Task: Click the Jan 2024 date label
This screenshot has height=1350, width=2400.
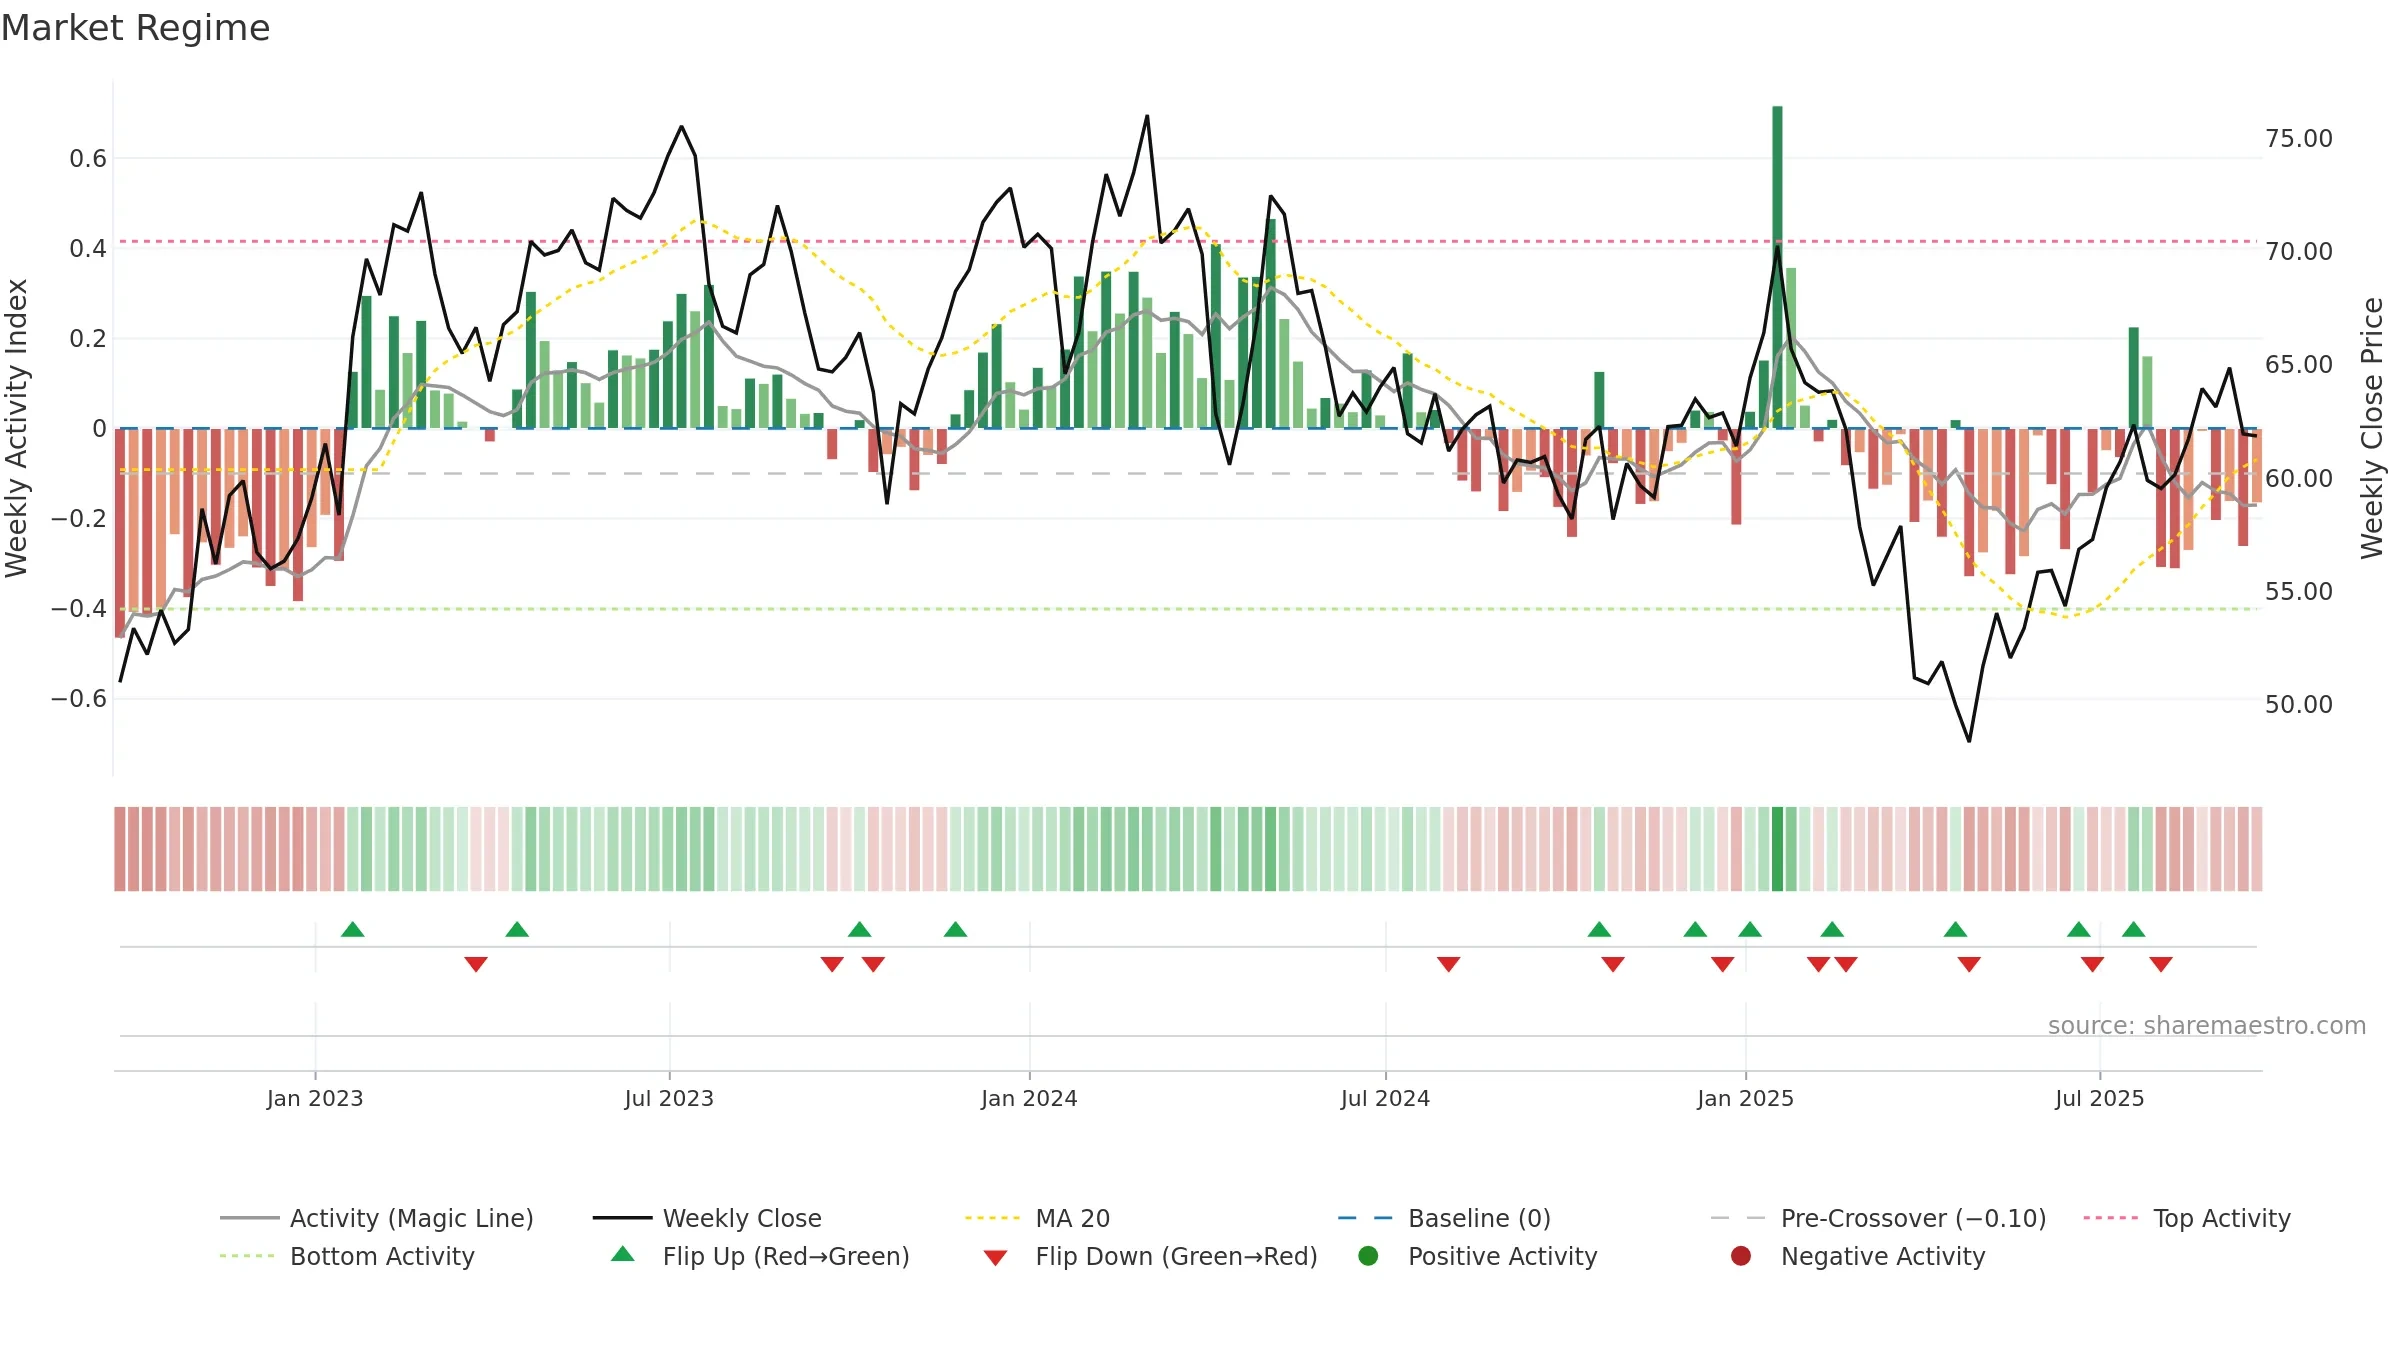Action: (1029, 1098)
